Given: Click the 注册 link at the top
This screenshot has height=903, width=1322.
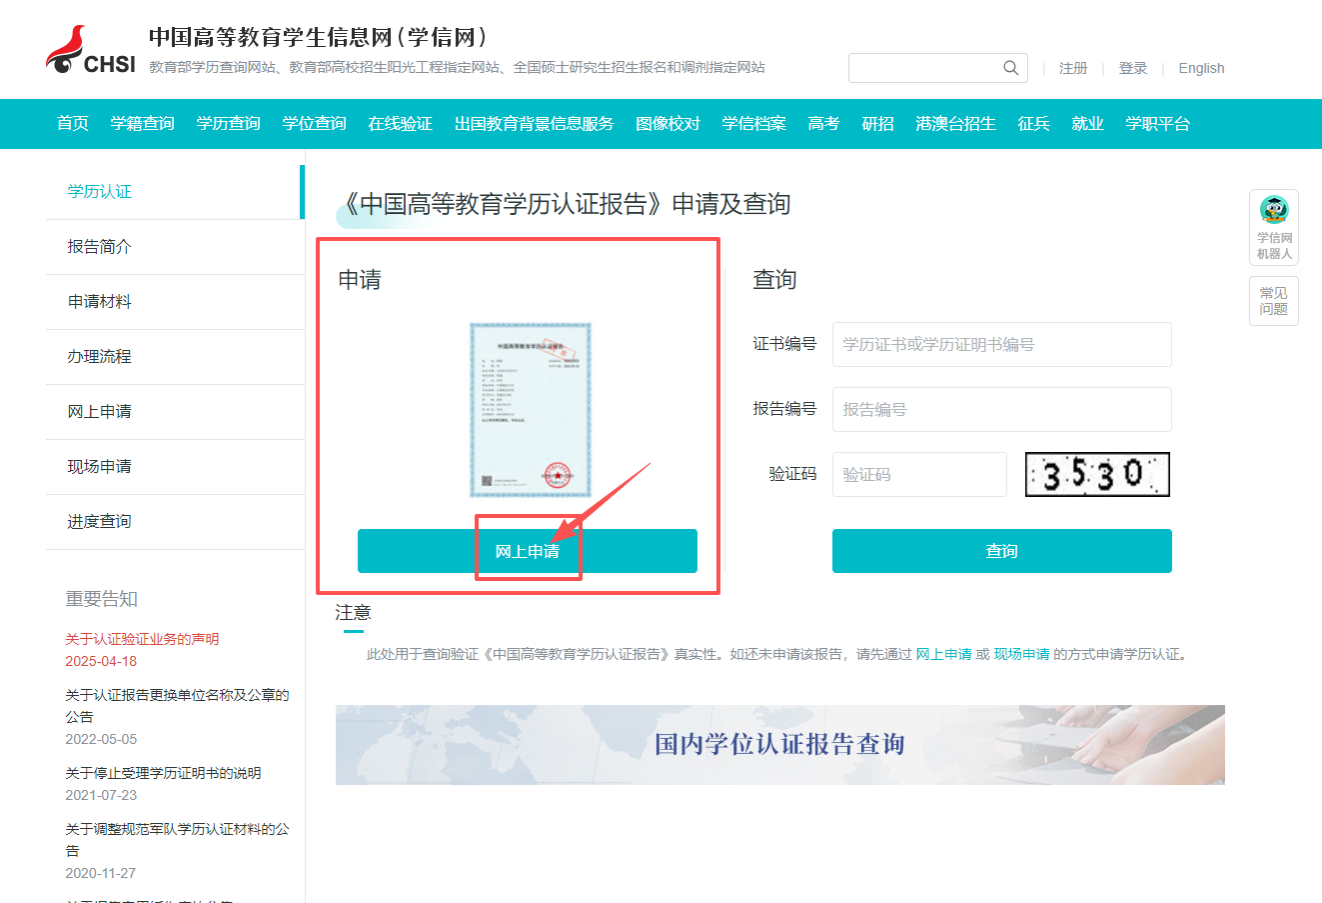Looking at the screenshot, I should point(1073,68).
